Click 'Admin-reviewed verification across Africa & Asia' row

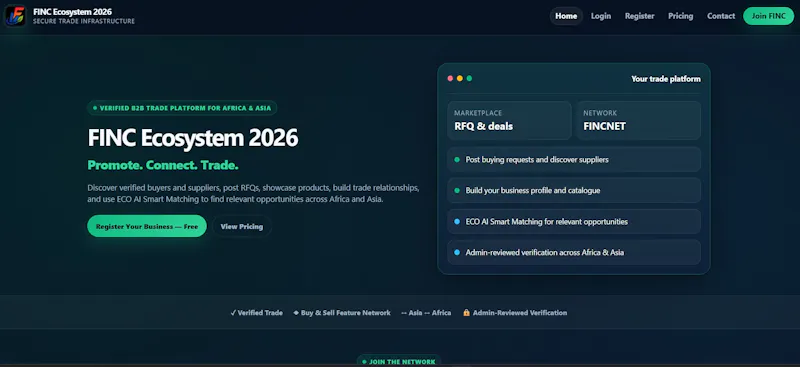point(574,252)
